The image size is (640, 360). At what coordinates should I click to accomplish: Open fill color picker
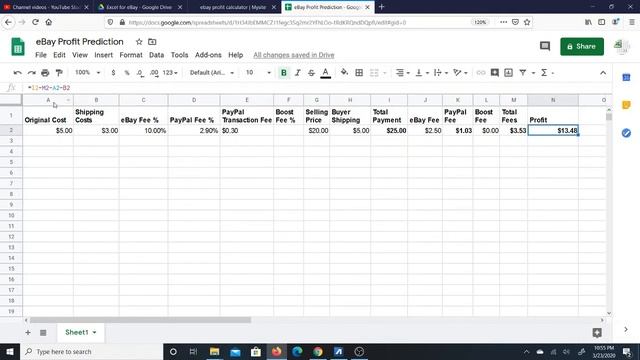pos(344,73)
